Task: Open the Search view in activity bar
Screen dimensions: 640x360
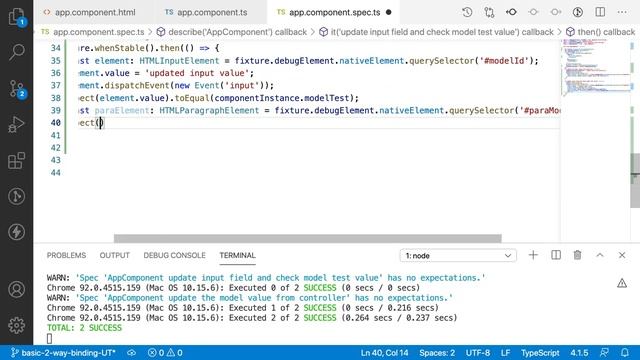Action: point(16,52)
